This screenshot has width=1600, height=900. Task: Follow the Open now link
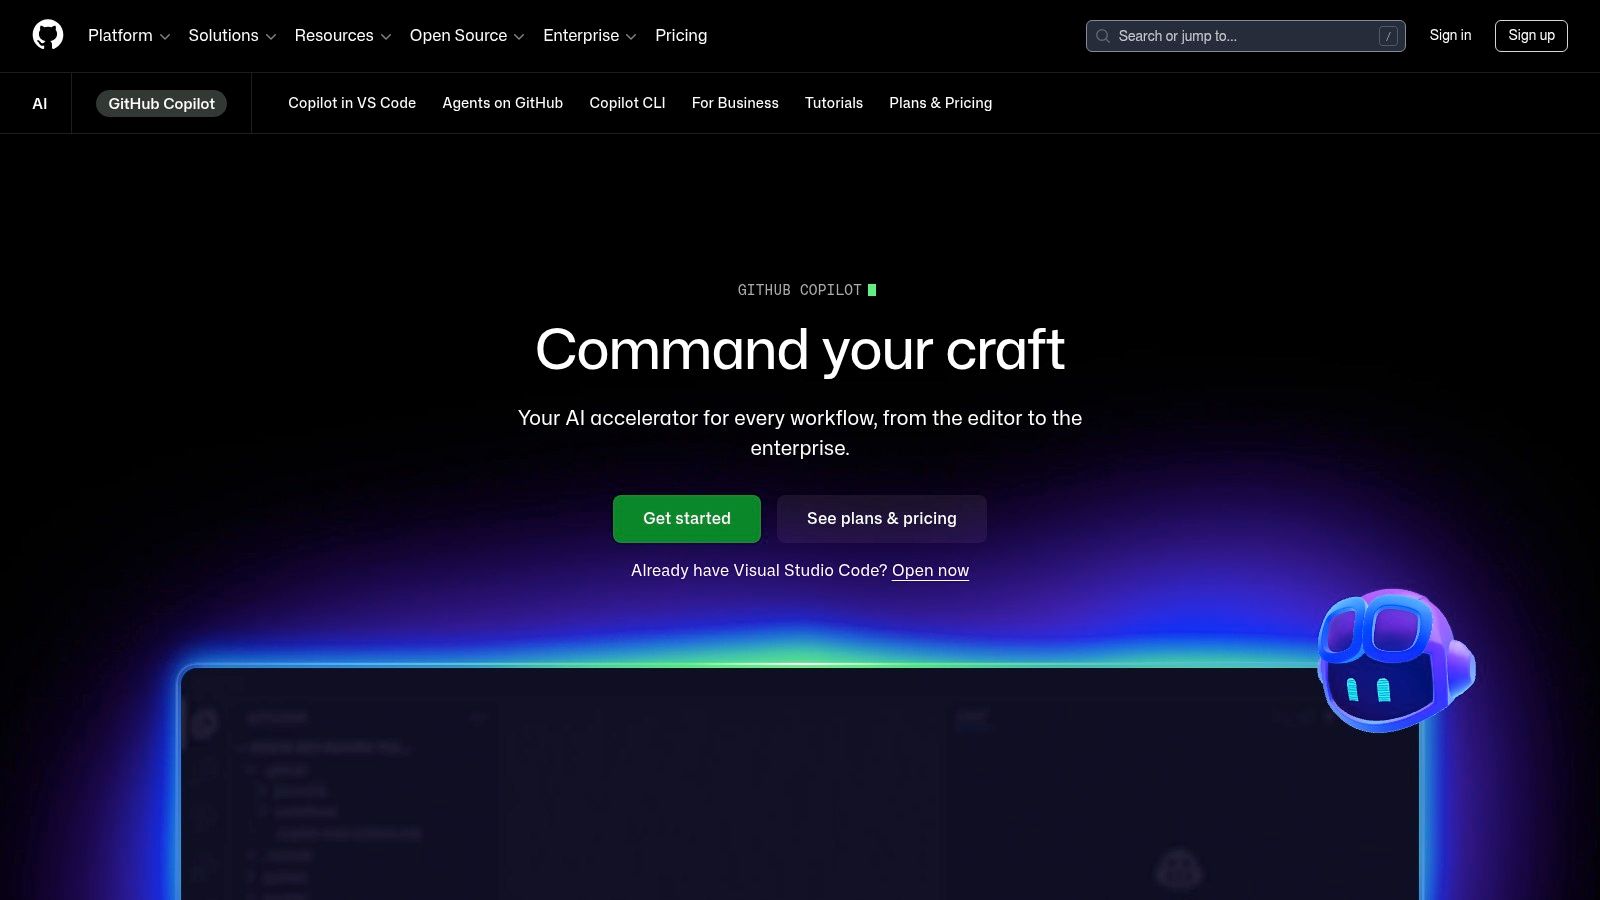930,570
